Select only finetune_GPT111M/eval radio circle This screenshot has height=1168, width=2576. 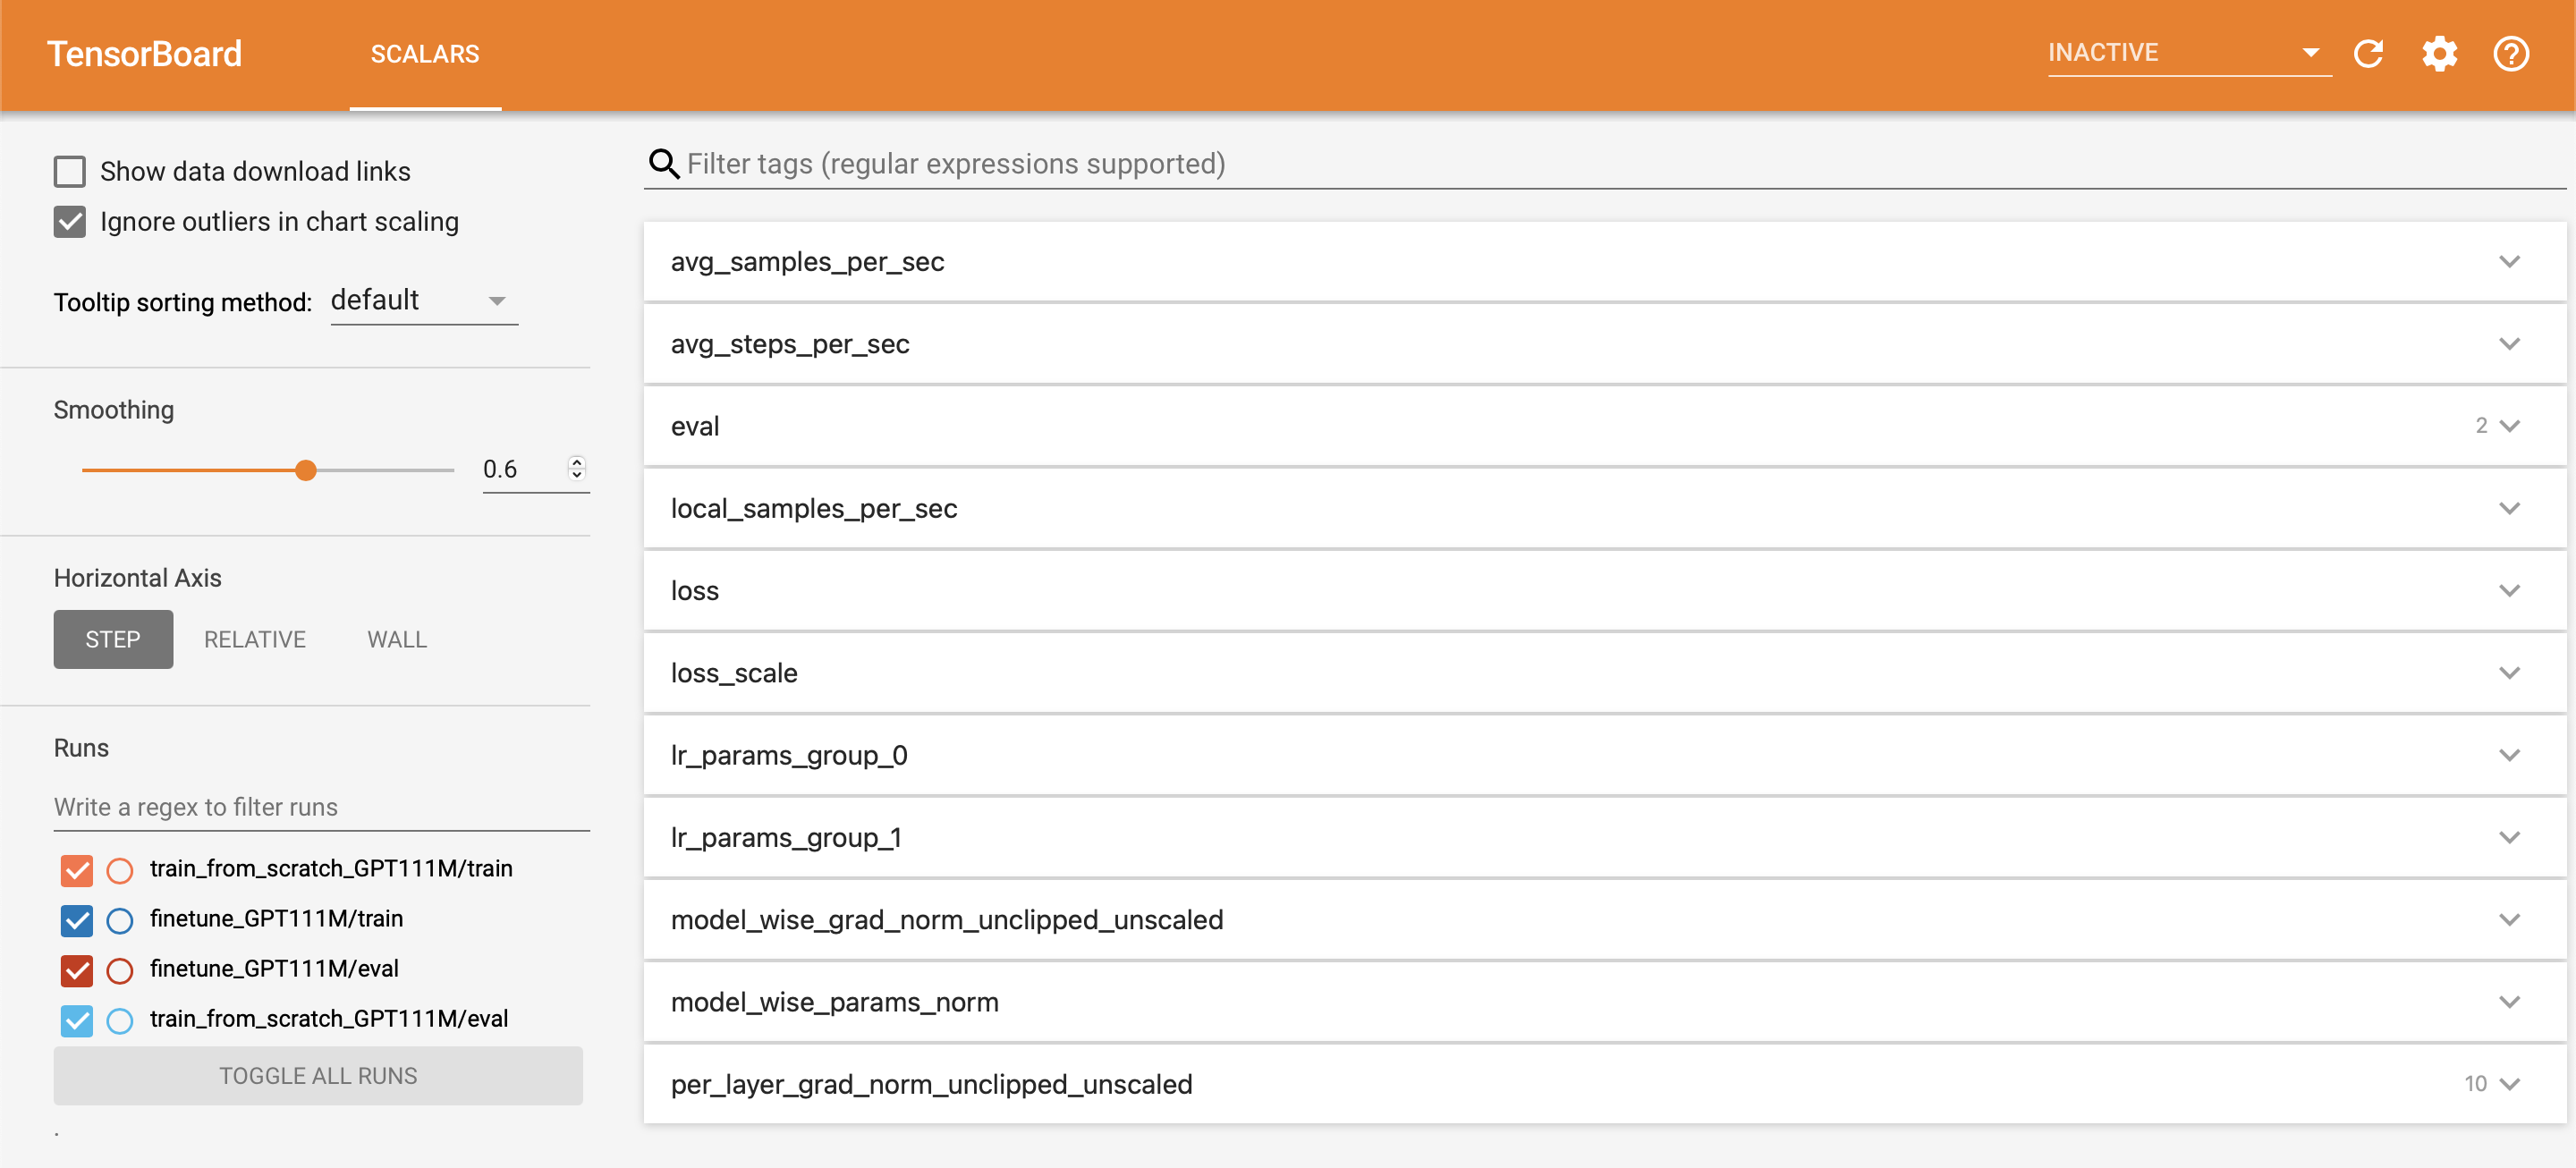[x=120, y=970]
